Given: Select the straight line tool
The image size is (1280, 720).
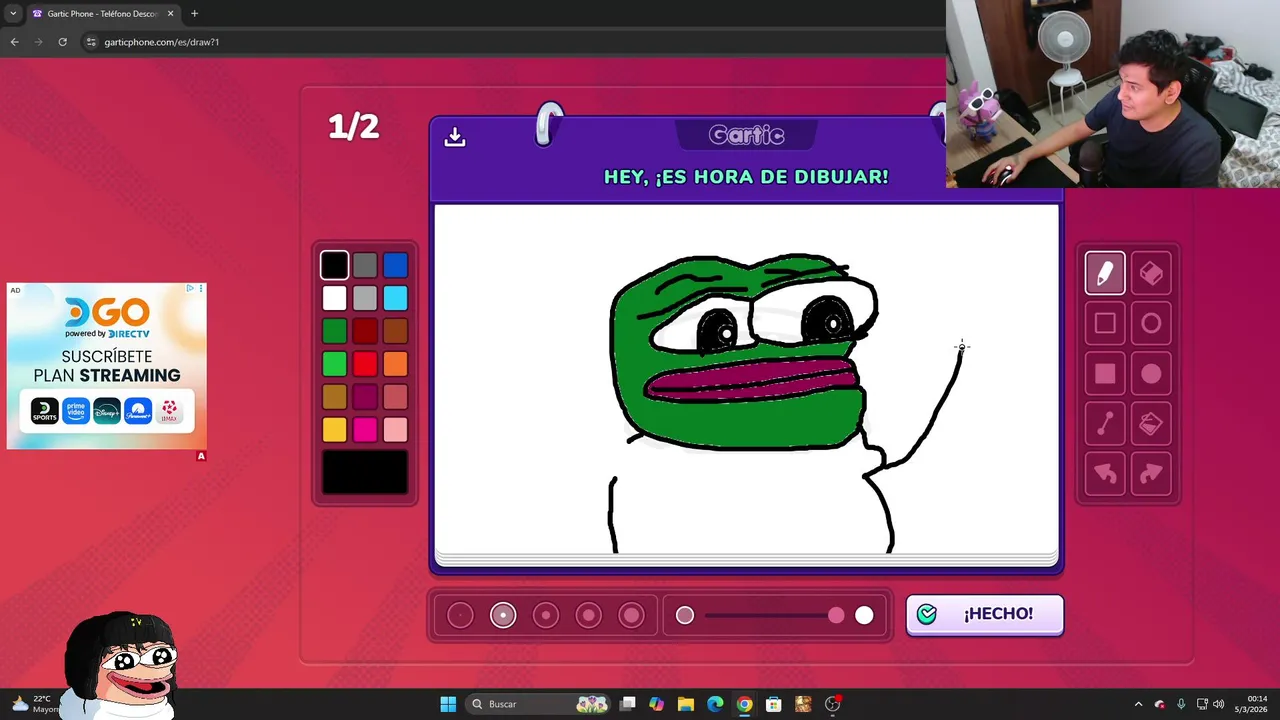Looking at the screenshot, I should pos(1105,424).
